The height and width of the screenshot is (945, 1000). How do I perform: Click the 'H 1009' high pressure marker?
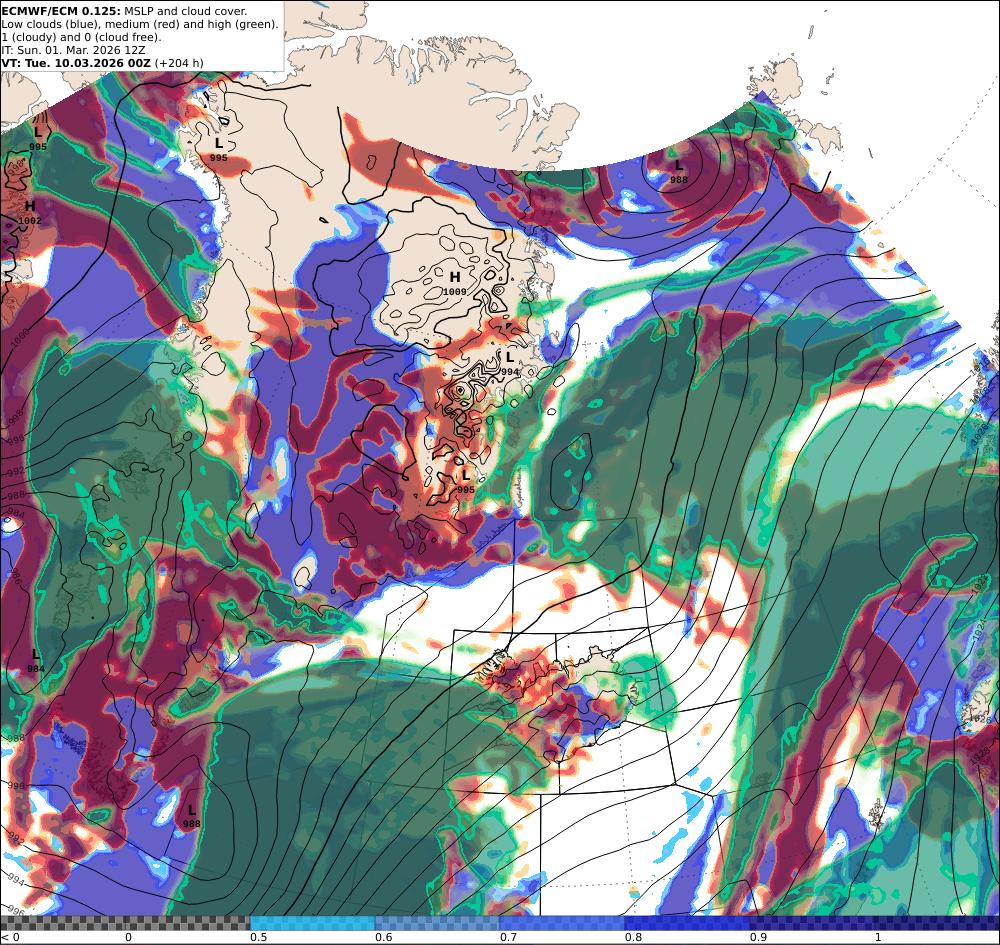pos(455,283)
